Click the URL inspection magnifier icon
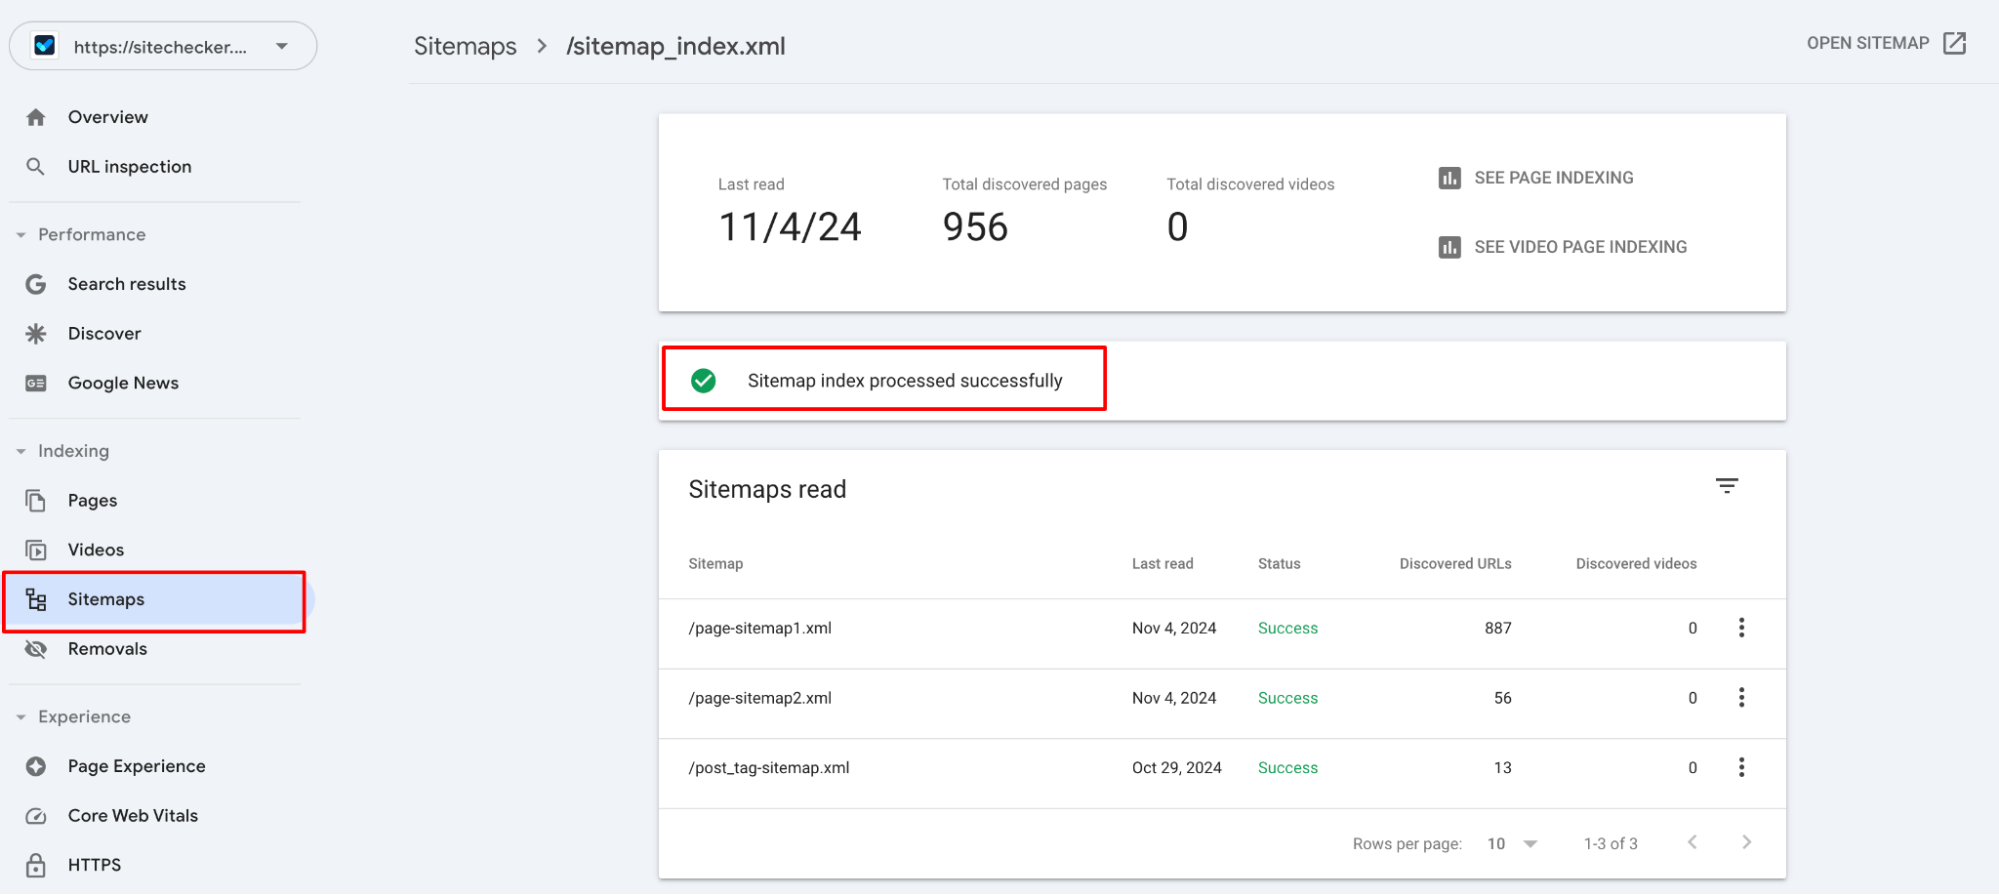This screenshot has height=895, width=1999. (x=36, y=166)
